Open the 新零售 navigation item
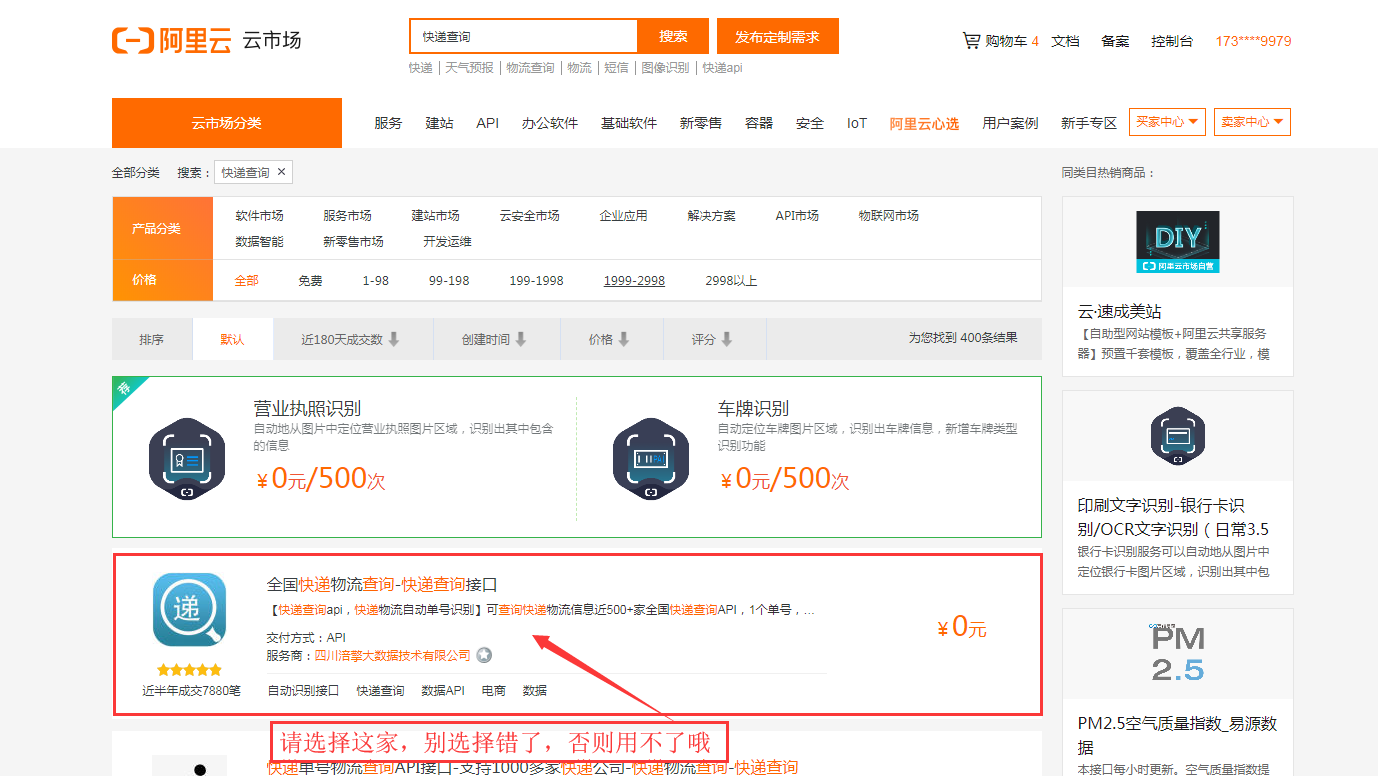The image size is (1378, 776). click(700, 123)
